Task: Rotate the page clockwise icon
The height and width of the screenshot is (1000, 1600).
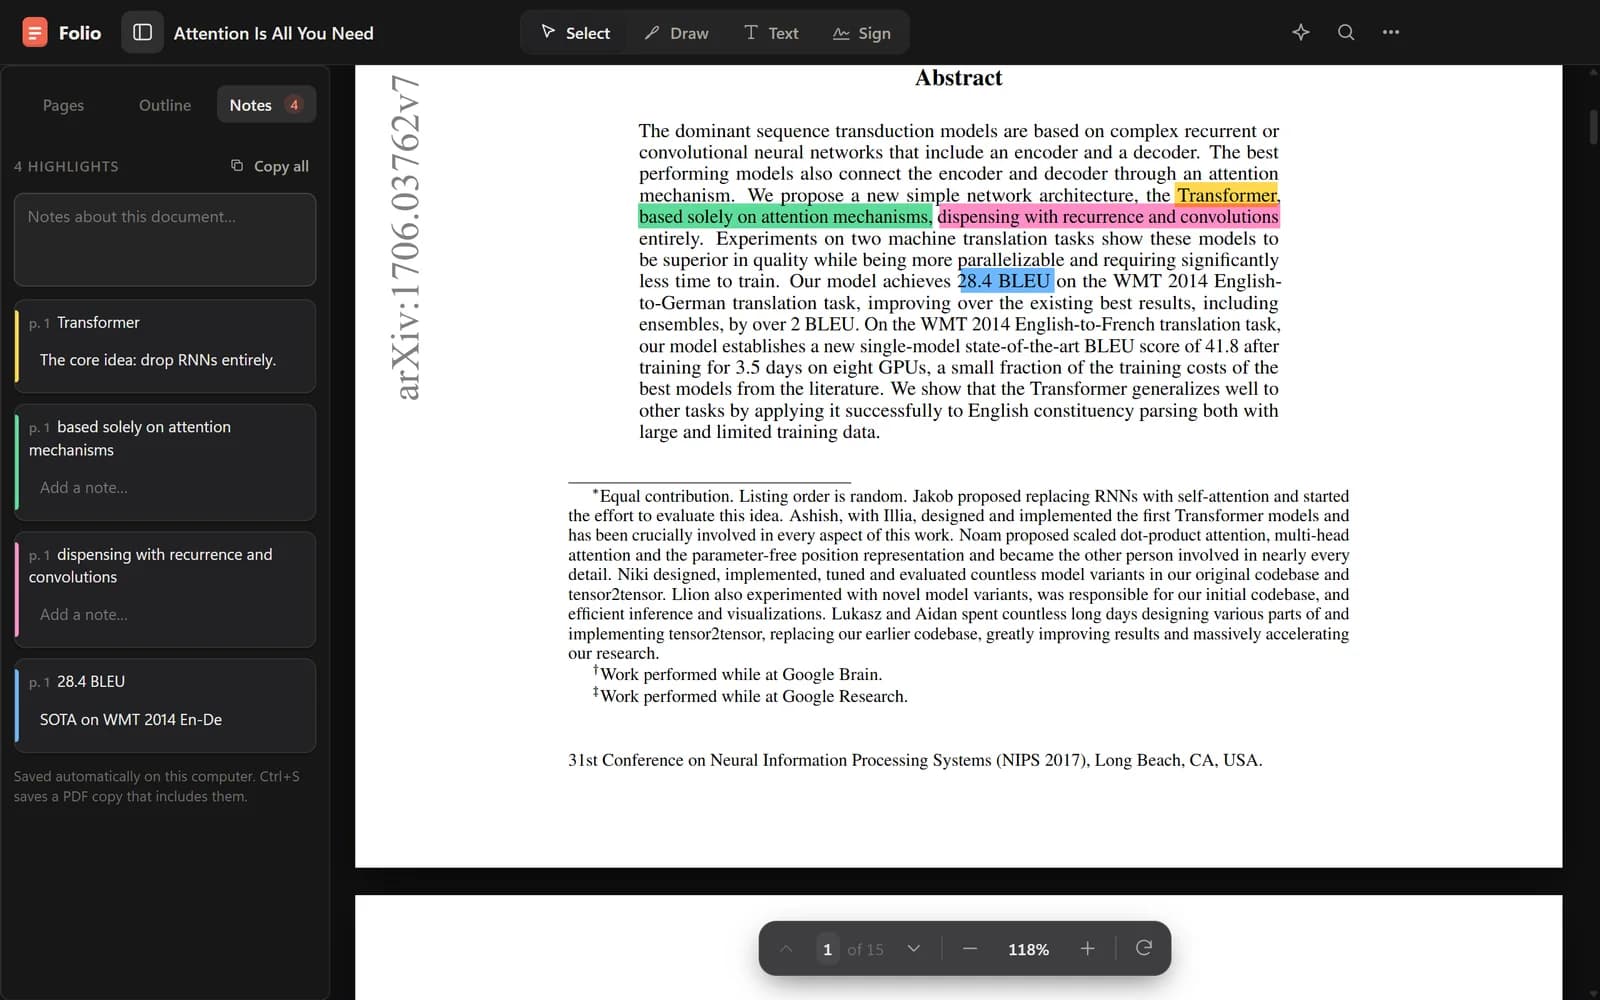Action: (x=1144, y=948)
